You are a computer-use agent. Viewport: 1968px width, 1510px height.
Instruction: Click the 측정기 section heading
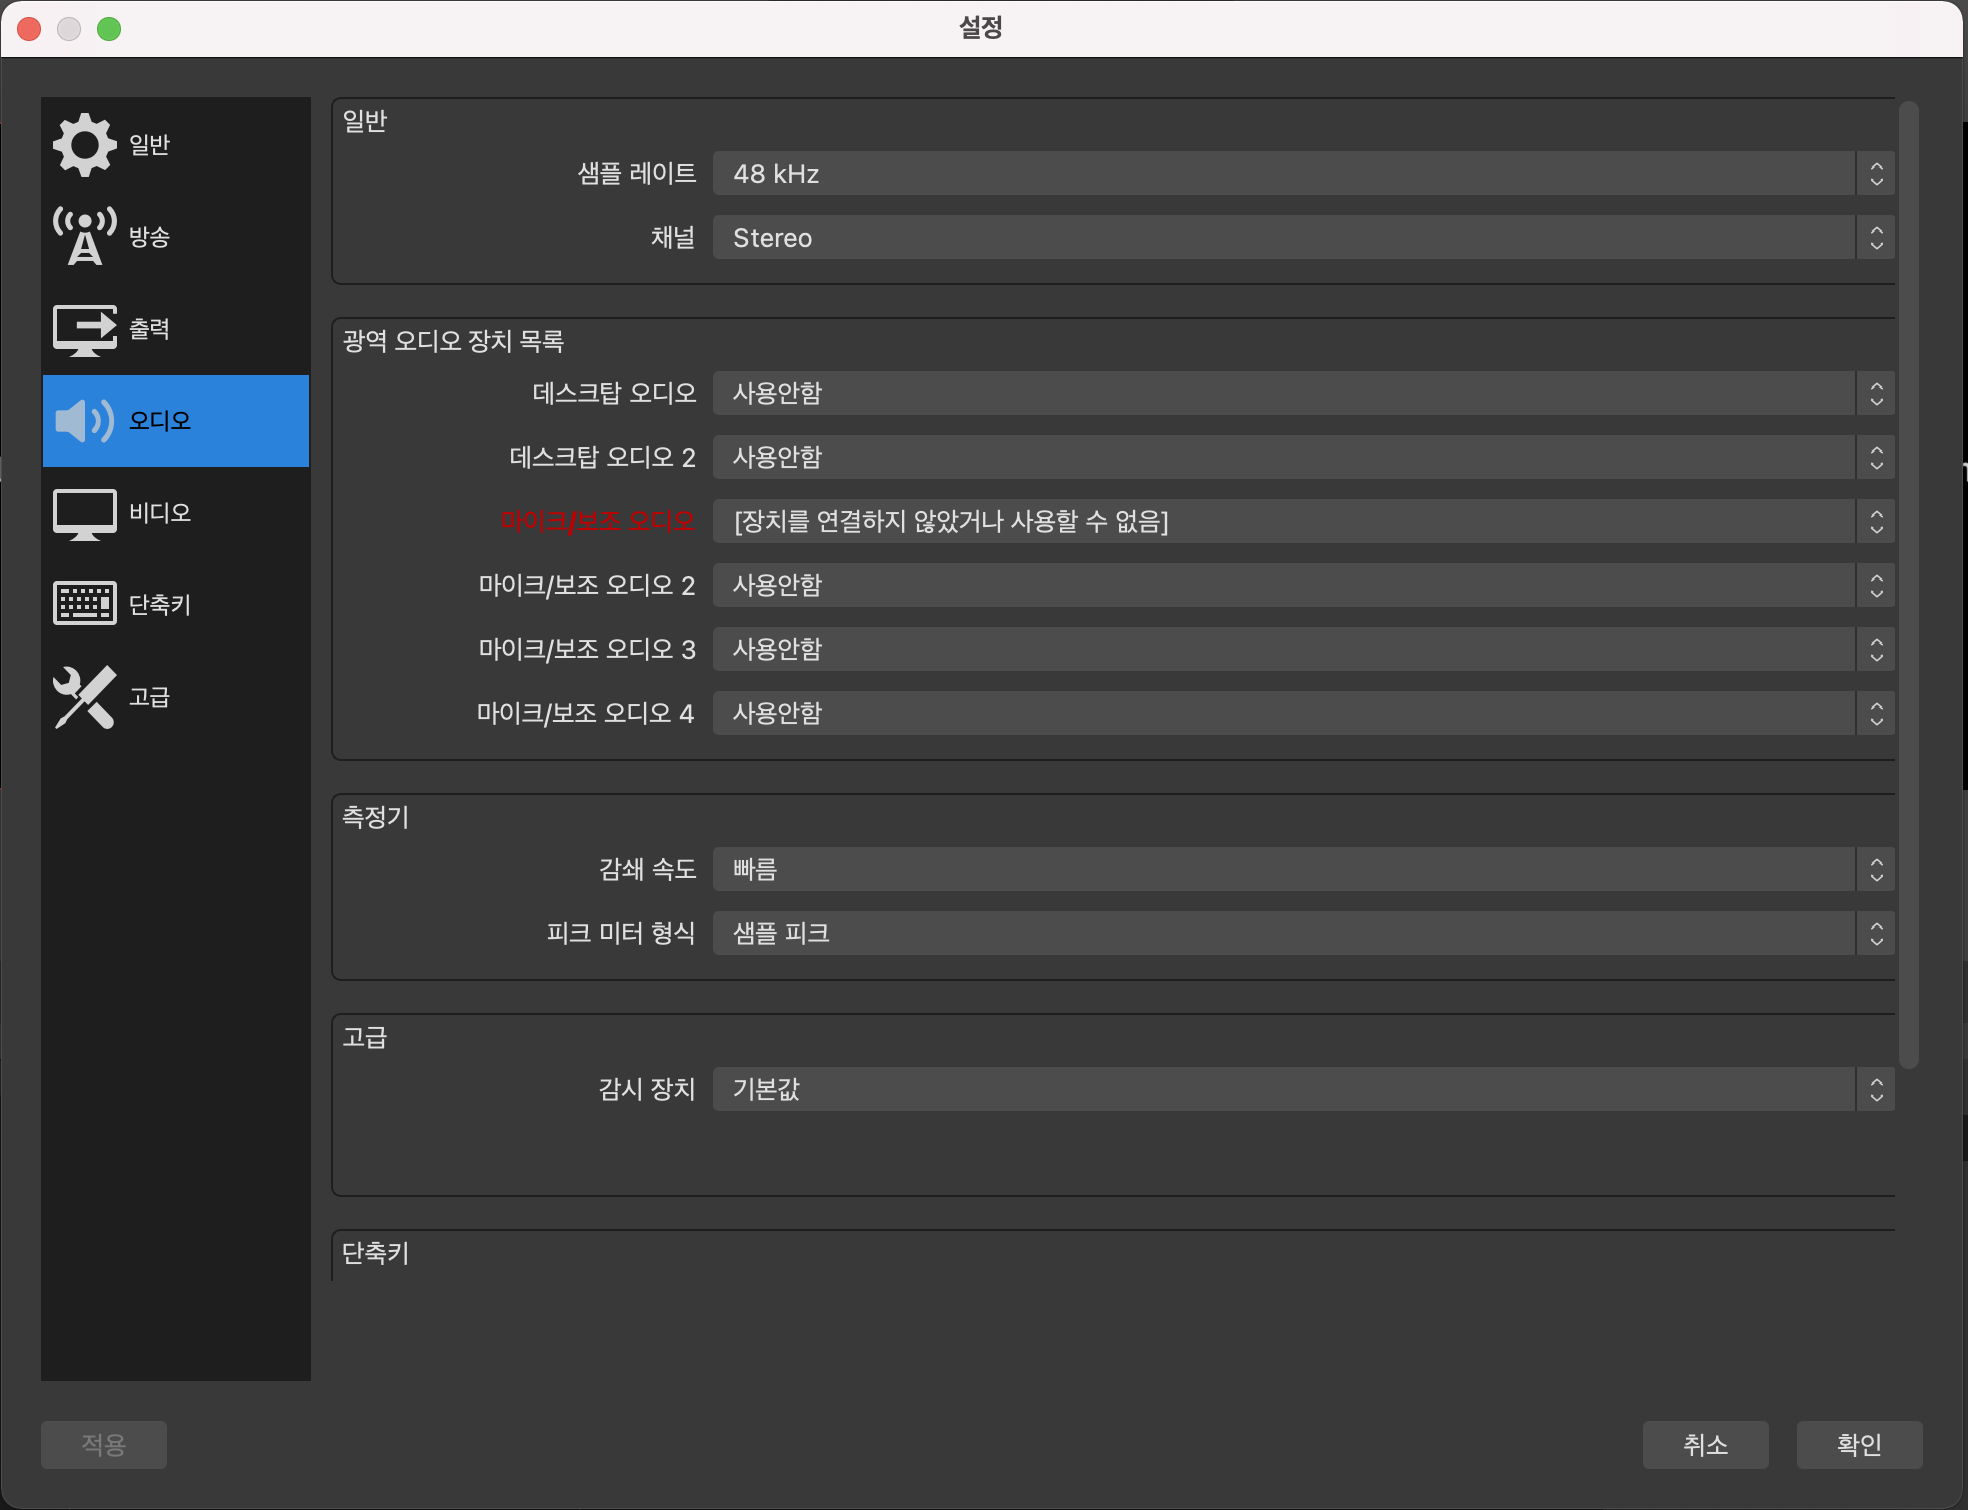(375, 817)
